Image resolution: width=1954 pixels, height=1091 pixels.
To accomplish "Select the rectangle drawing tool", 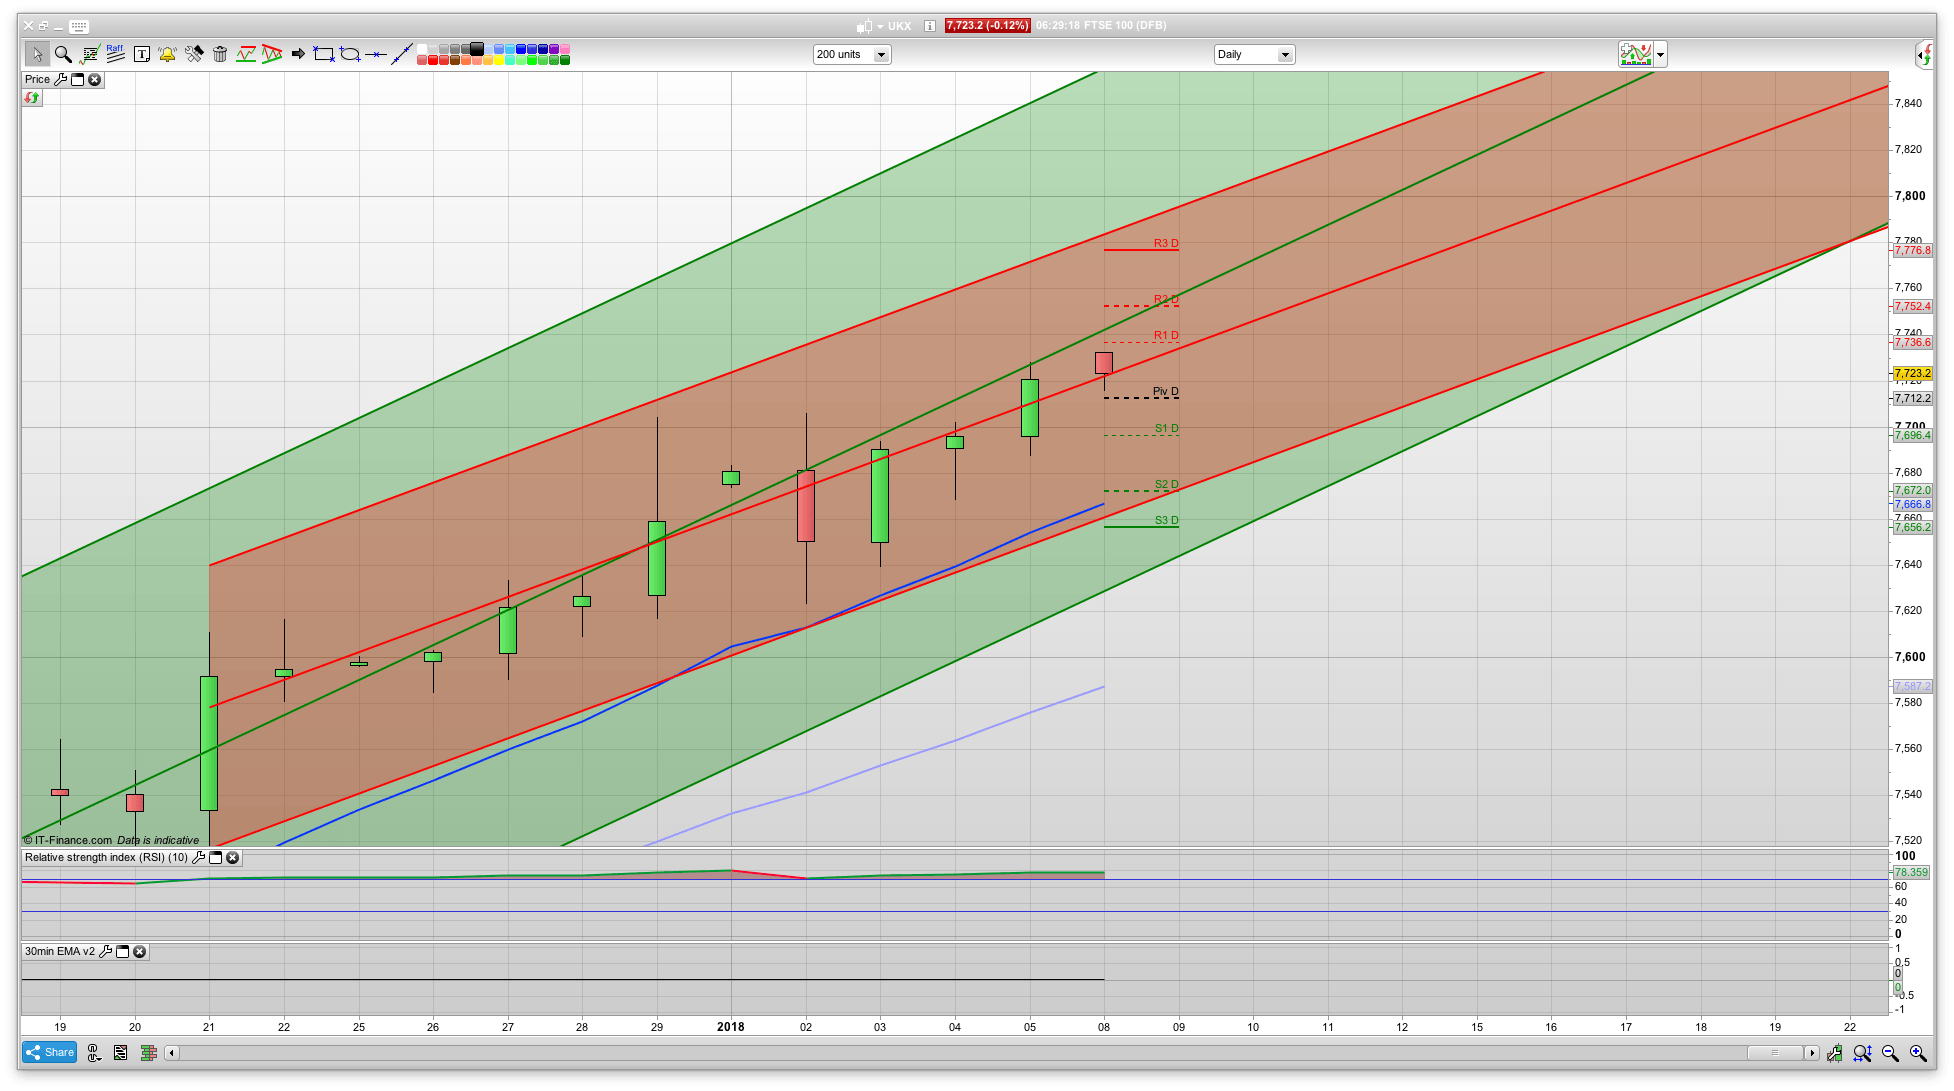I will 323,54.
